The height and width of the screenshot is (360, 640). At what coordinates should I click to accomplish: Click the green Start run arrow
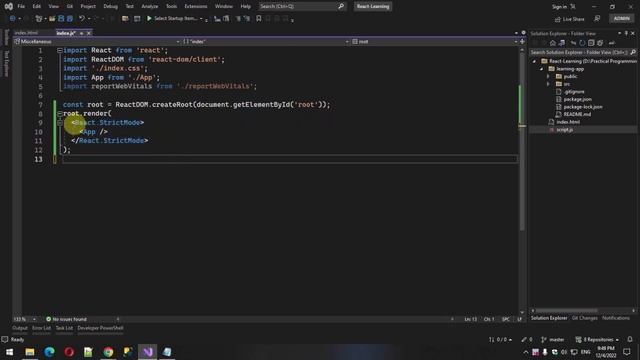point(149,18)
